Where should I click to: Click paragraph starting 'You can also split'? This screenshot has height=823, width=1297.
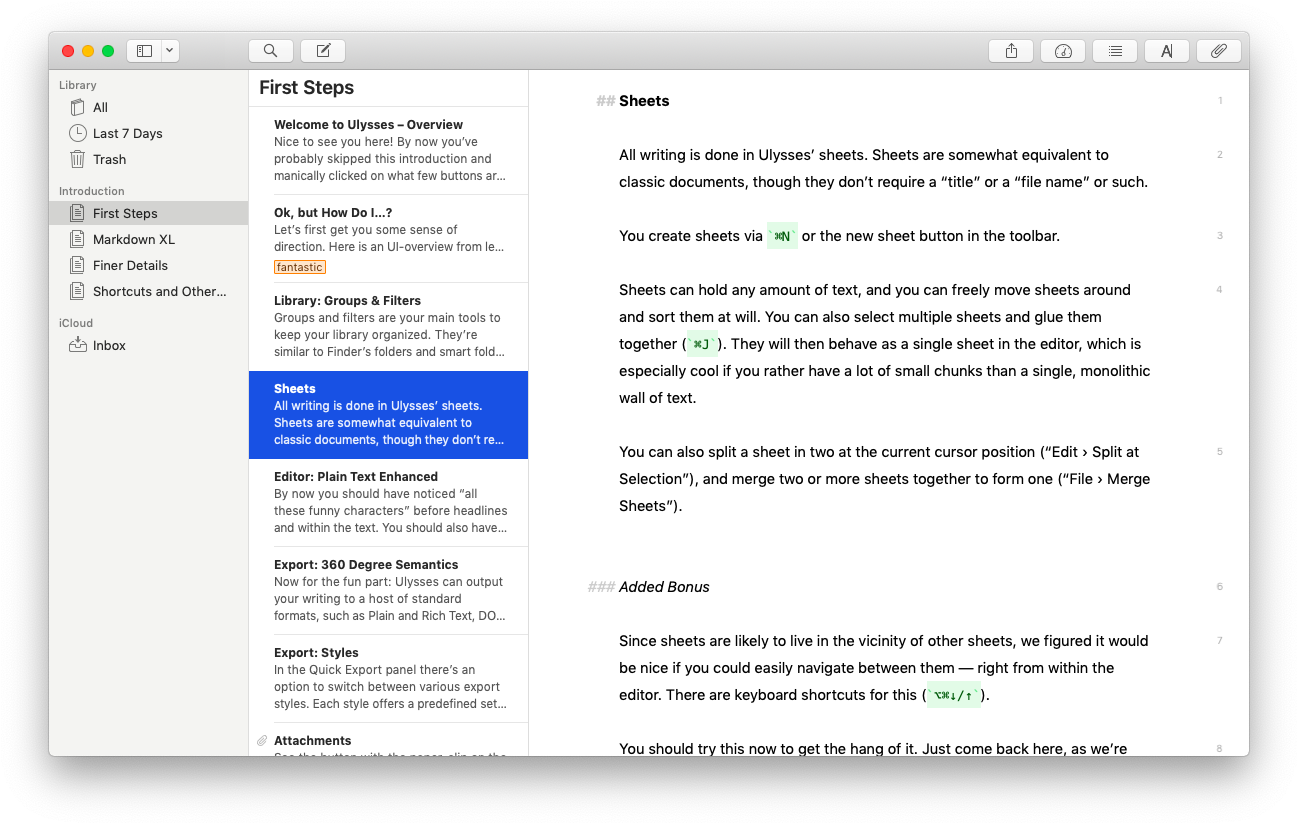click(x=885, y=479)
